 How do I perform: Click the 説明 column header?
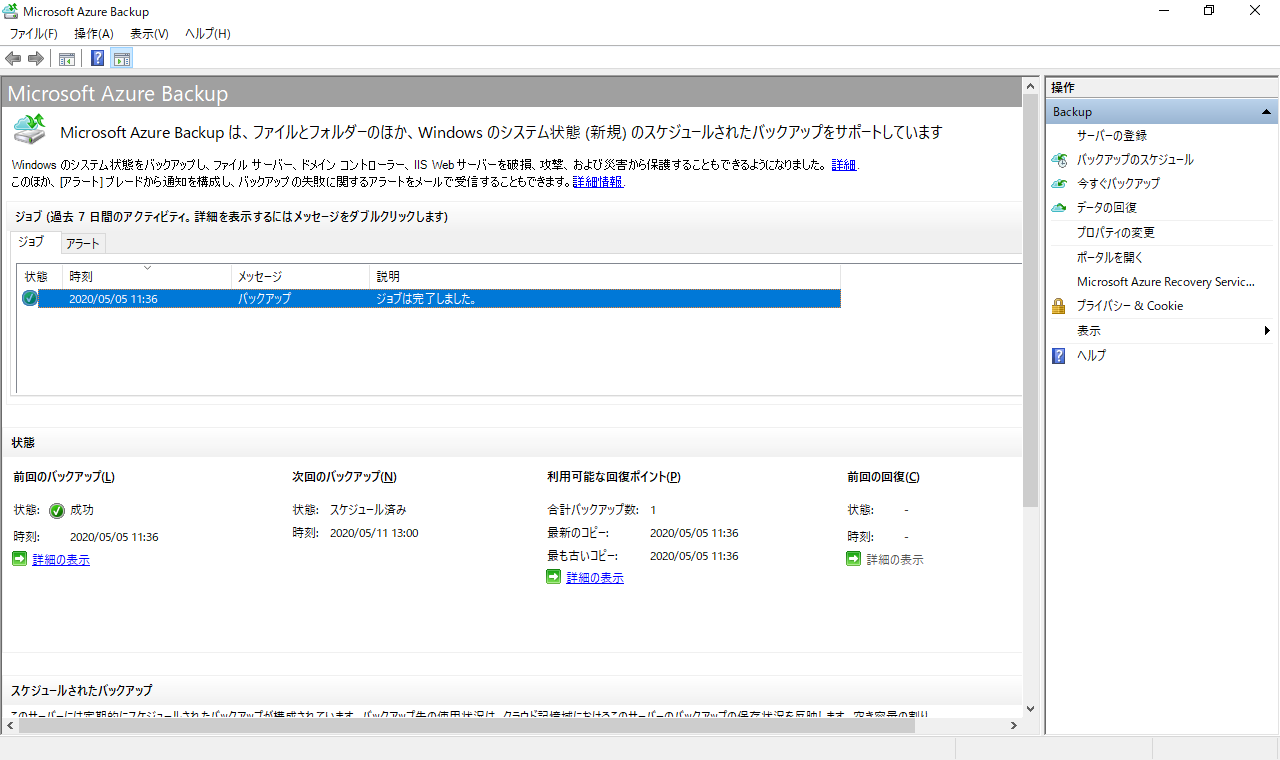click(x=605, y=276)
